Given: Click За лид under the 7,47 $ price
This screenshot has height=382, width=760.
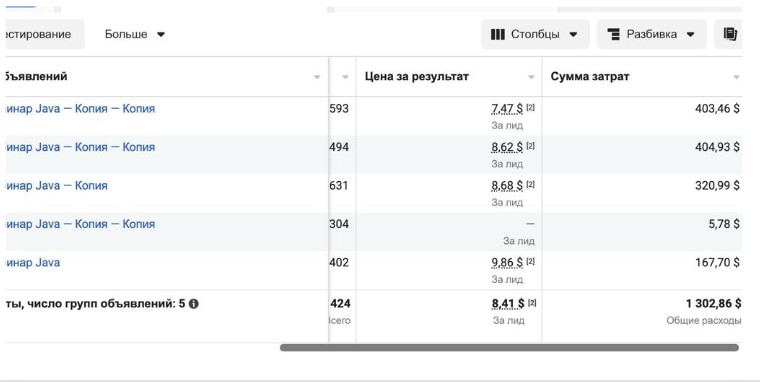Looking at the screenshot, I should (507, 126).
